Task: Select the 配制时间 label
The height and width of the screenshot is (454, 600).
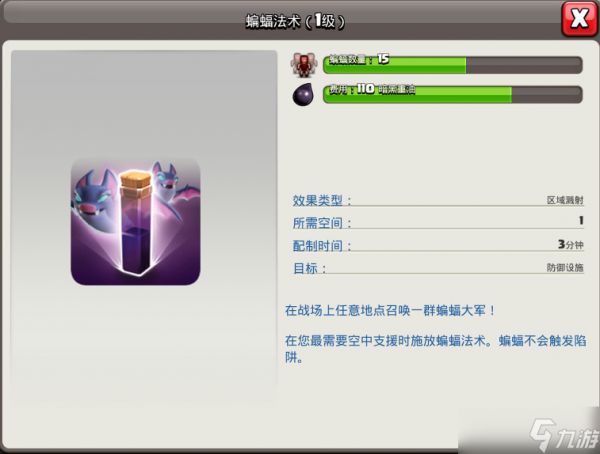Action: [321, 246]
